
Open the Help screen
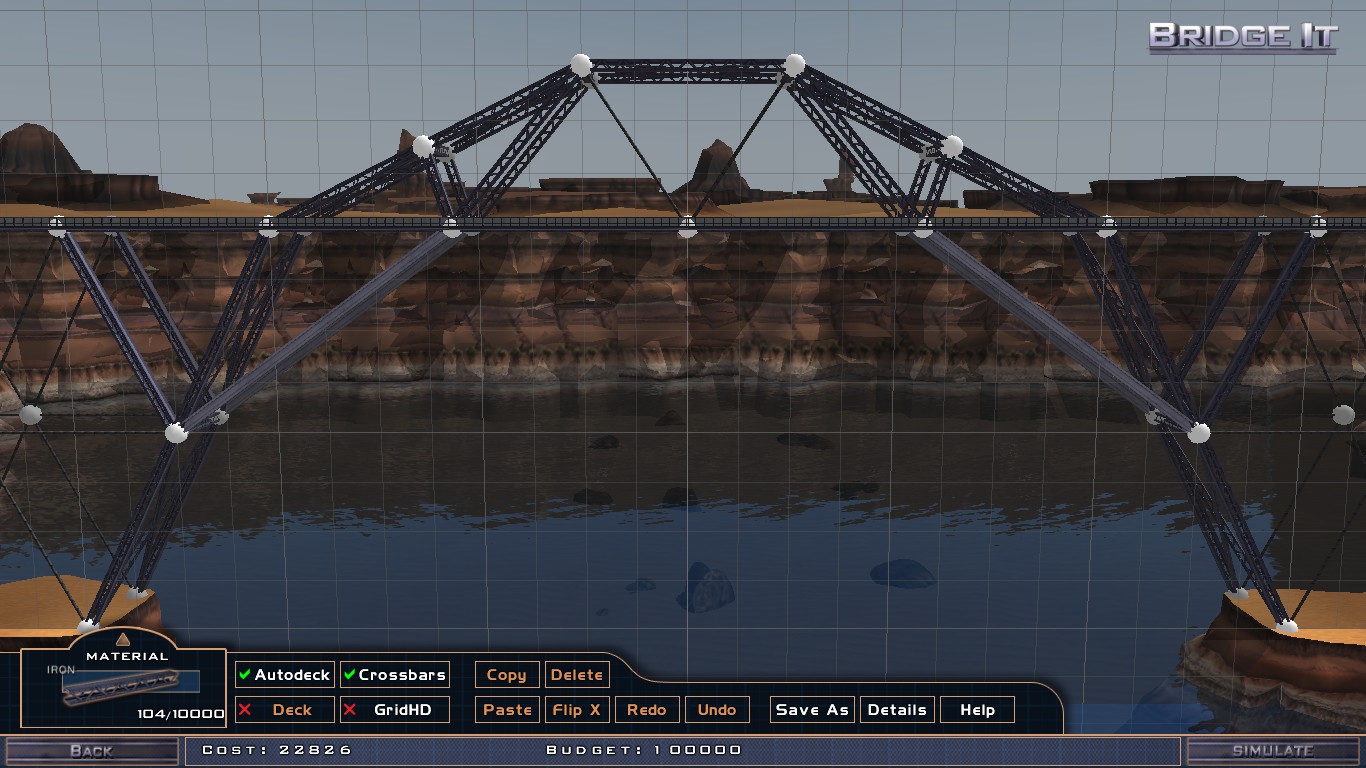977,710
